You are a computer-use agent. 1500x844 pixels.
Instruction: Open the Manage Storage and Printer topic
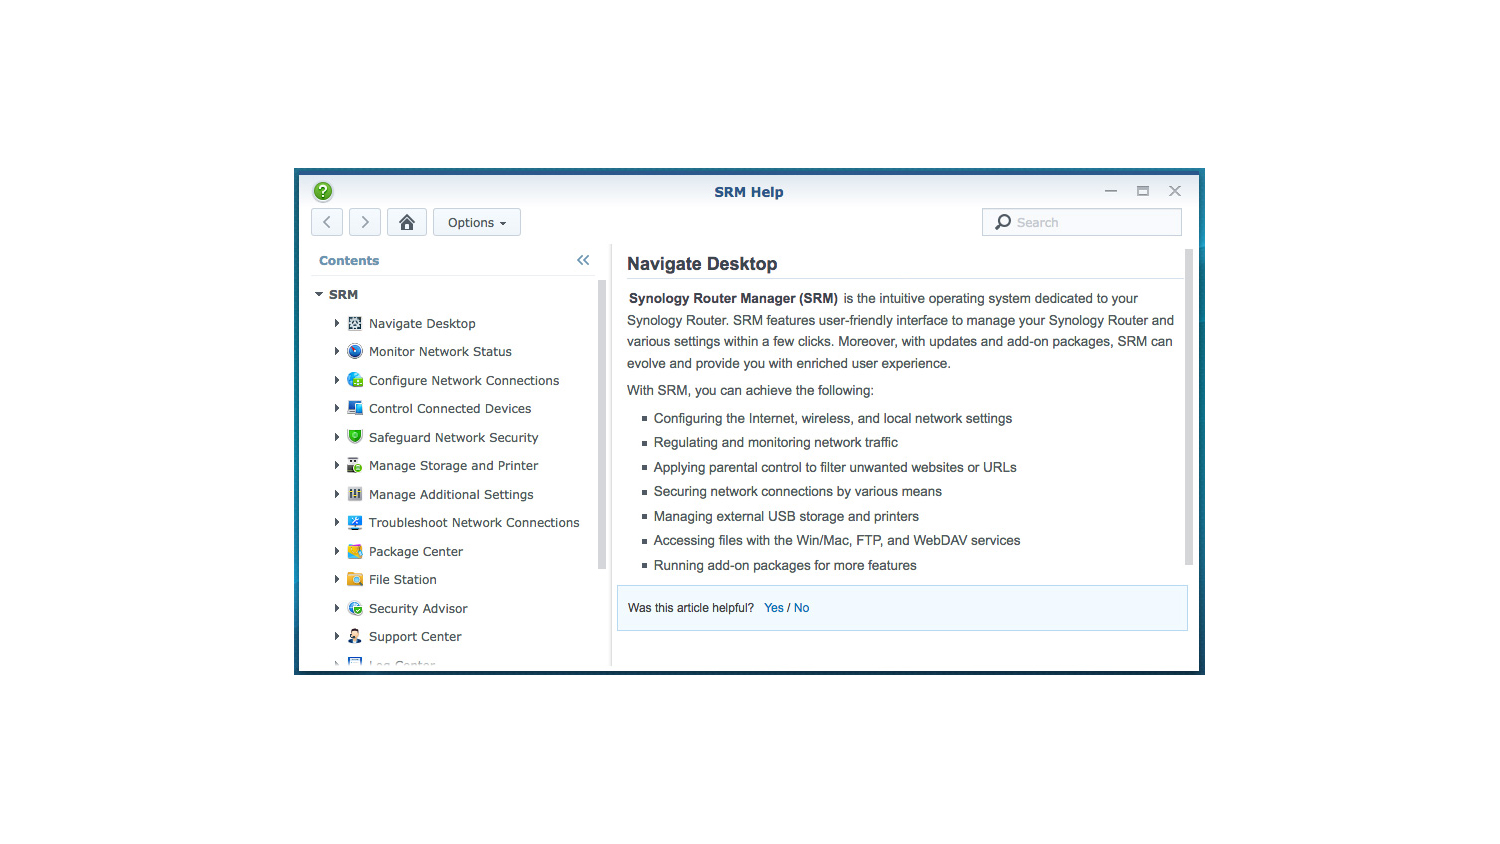(453, 465)
